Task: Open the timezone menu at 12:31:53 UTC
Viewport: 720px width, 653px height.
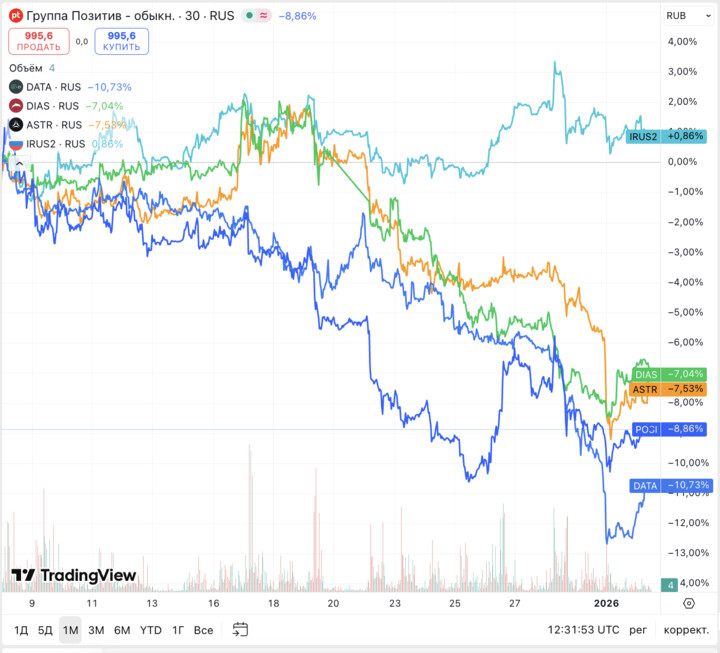Action: tap(584, 630)
